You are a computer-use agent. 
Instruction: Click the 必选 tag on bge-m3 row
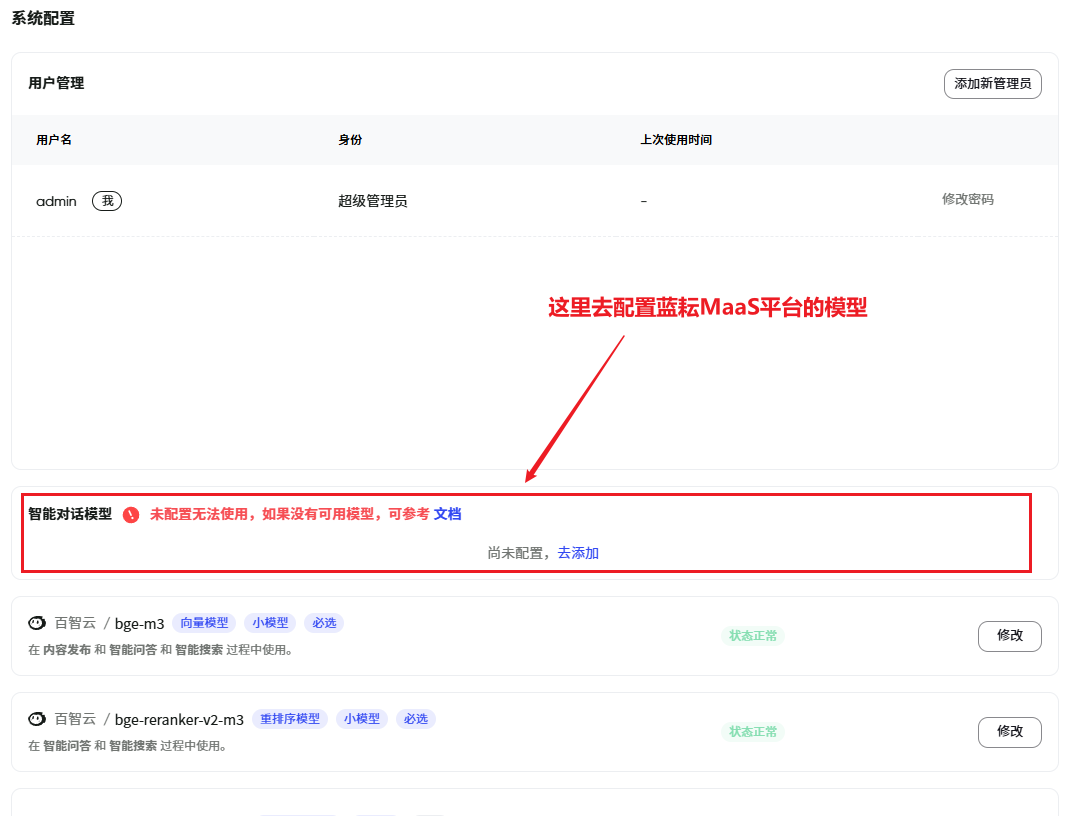point(322,622)
